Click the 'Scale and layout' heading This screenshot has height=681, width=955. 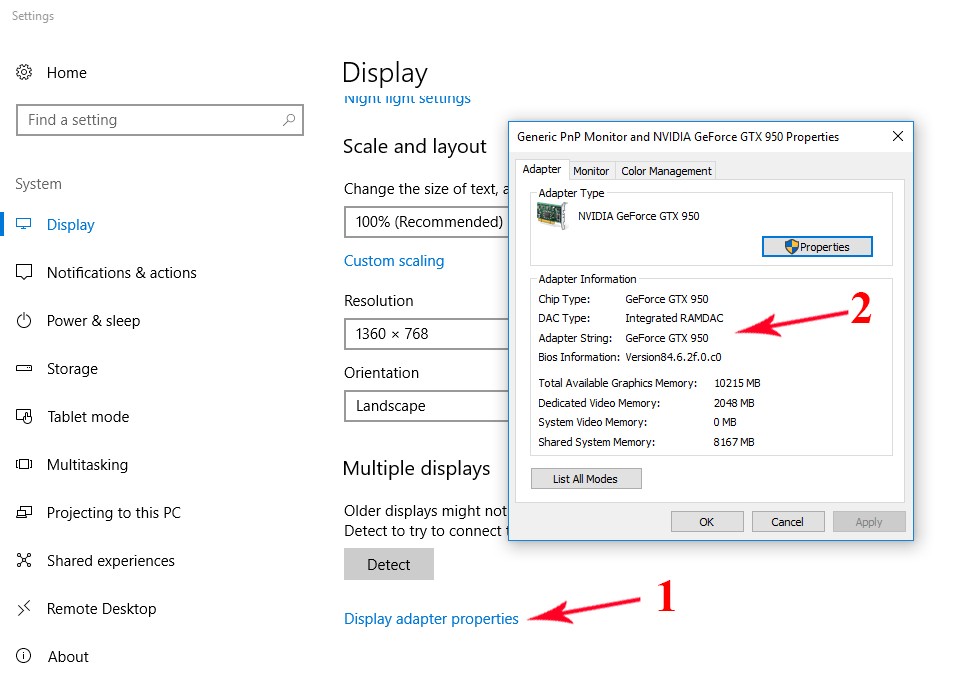(x=415, y=146)
